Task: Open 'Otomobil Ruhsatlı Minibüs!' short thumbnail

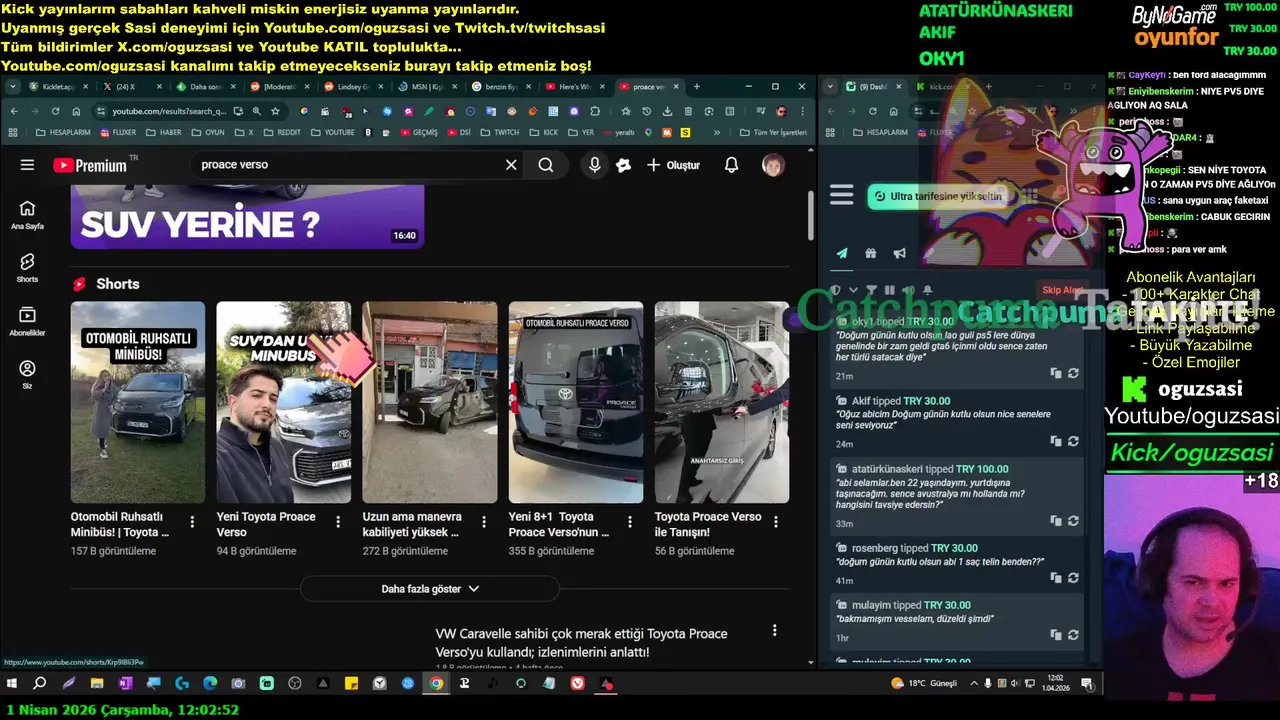Action: pyautogui.click(x=138, y=402)
